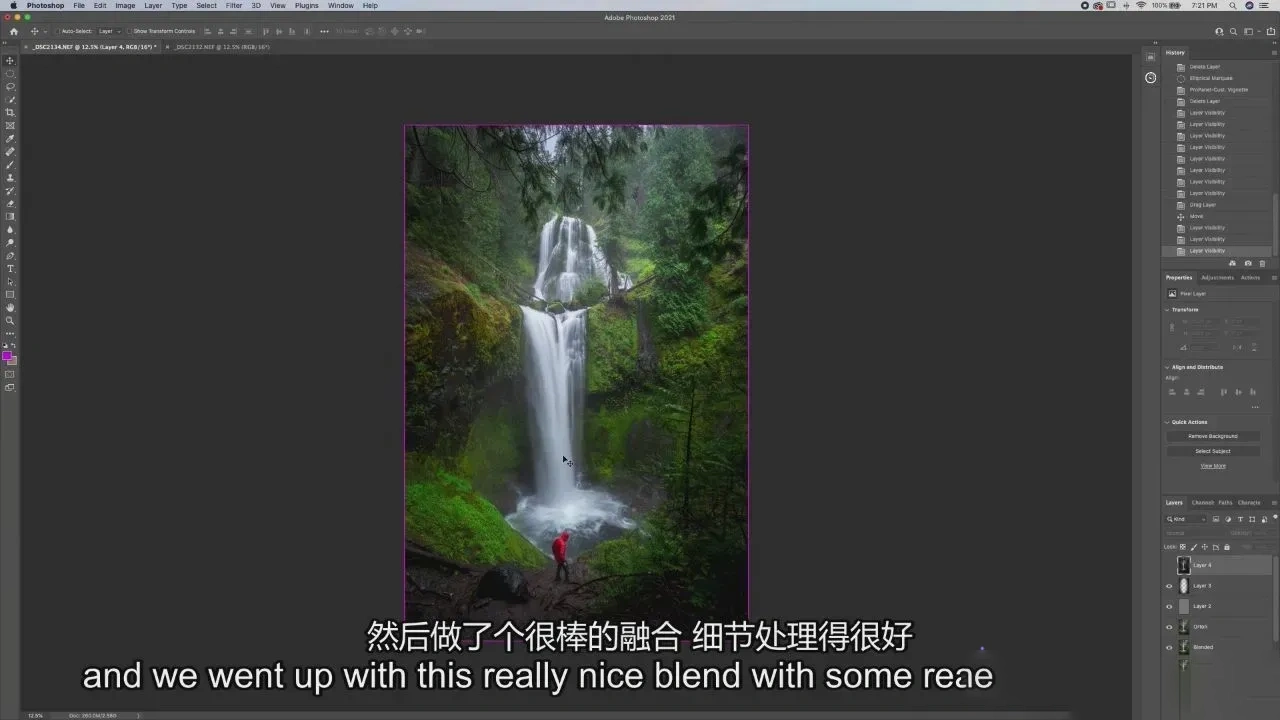Viewport: 1280px width, 720px height.
Task: Show Layer 4 by clicking its visibility box
Action: pyautogui.click(x=1169, y=565)
